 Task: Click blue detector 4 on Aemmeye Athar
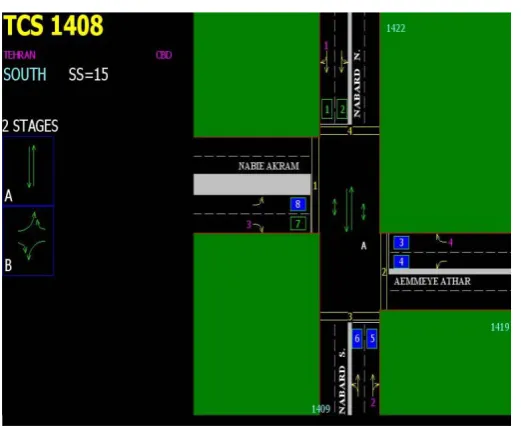tap(401, 262)
